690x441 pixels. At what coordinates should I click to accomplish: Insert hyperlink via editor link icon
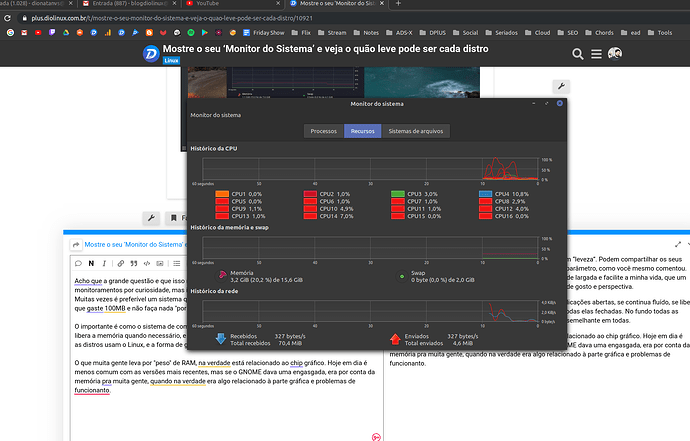coord(121,263)
